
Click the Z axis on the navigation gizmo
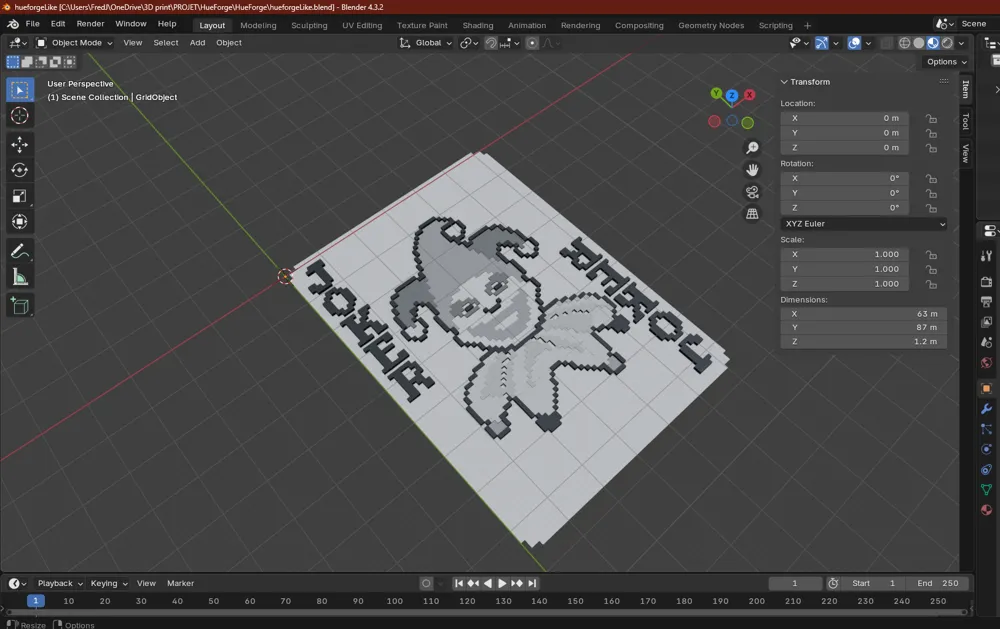pos(732,95)
